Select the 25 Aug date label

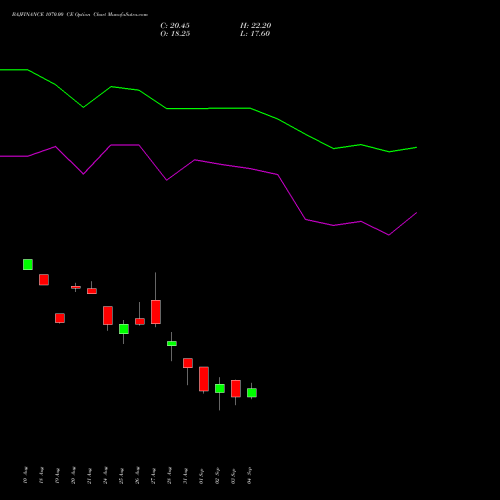(121, 475)
